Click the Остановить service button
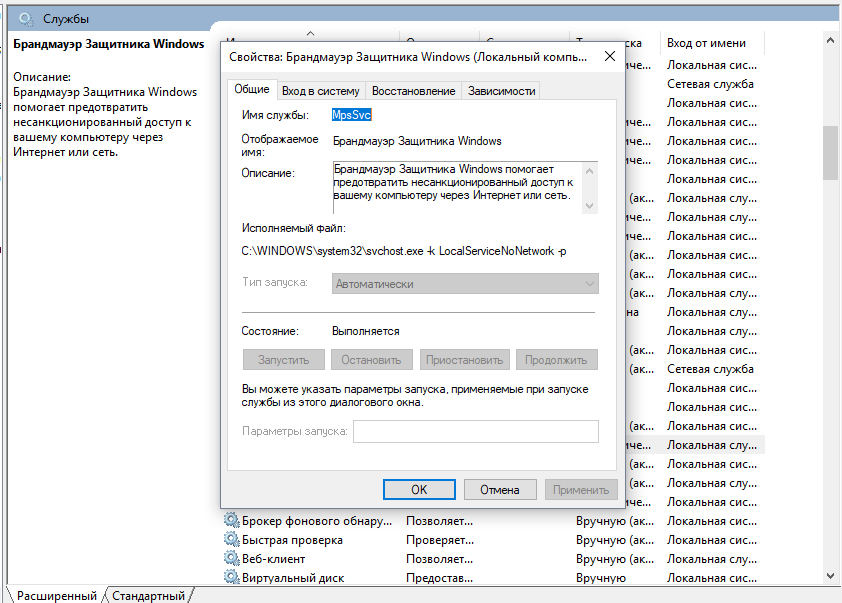Viewport: 842px width, 603px height. 372,360
